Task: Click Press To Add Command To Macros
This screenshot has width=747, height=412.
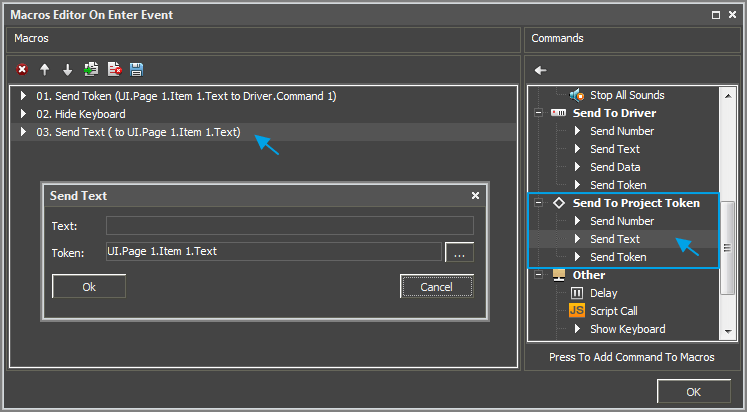Action: click(632, 357)
